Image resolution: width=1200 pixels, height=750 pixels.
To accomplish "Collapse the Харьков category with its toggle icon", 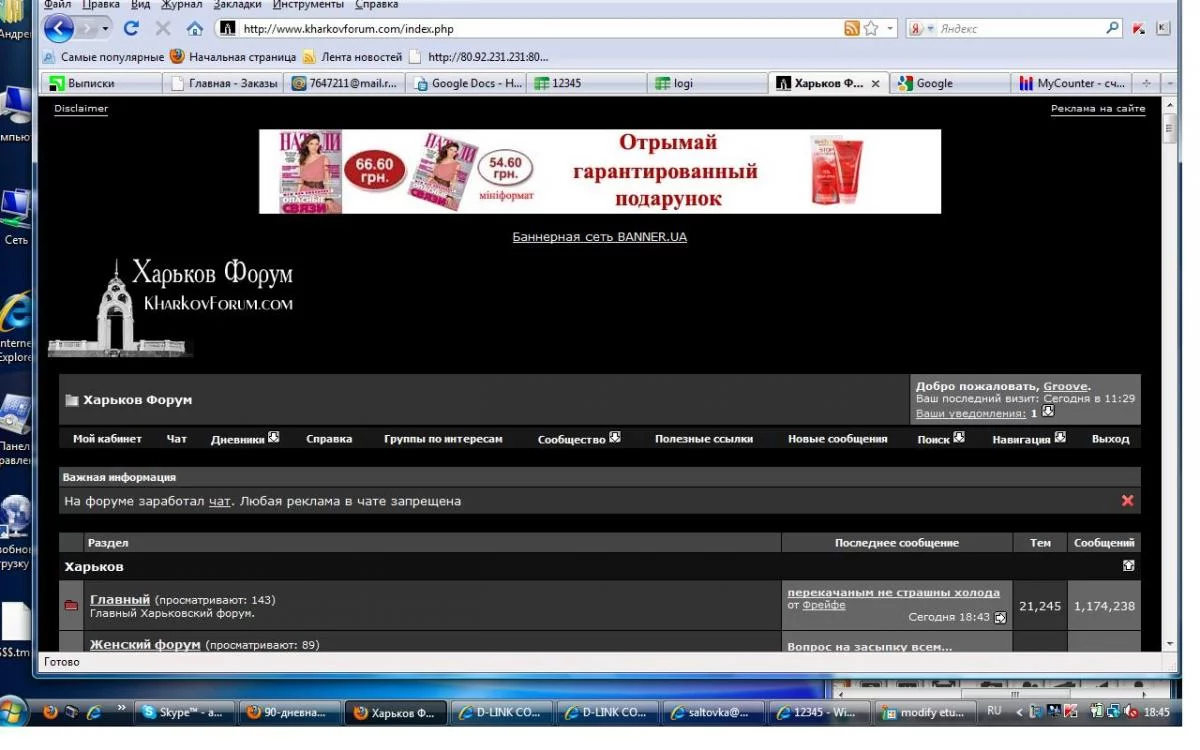I will coord(1129,565).
